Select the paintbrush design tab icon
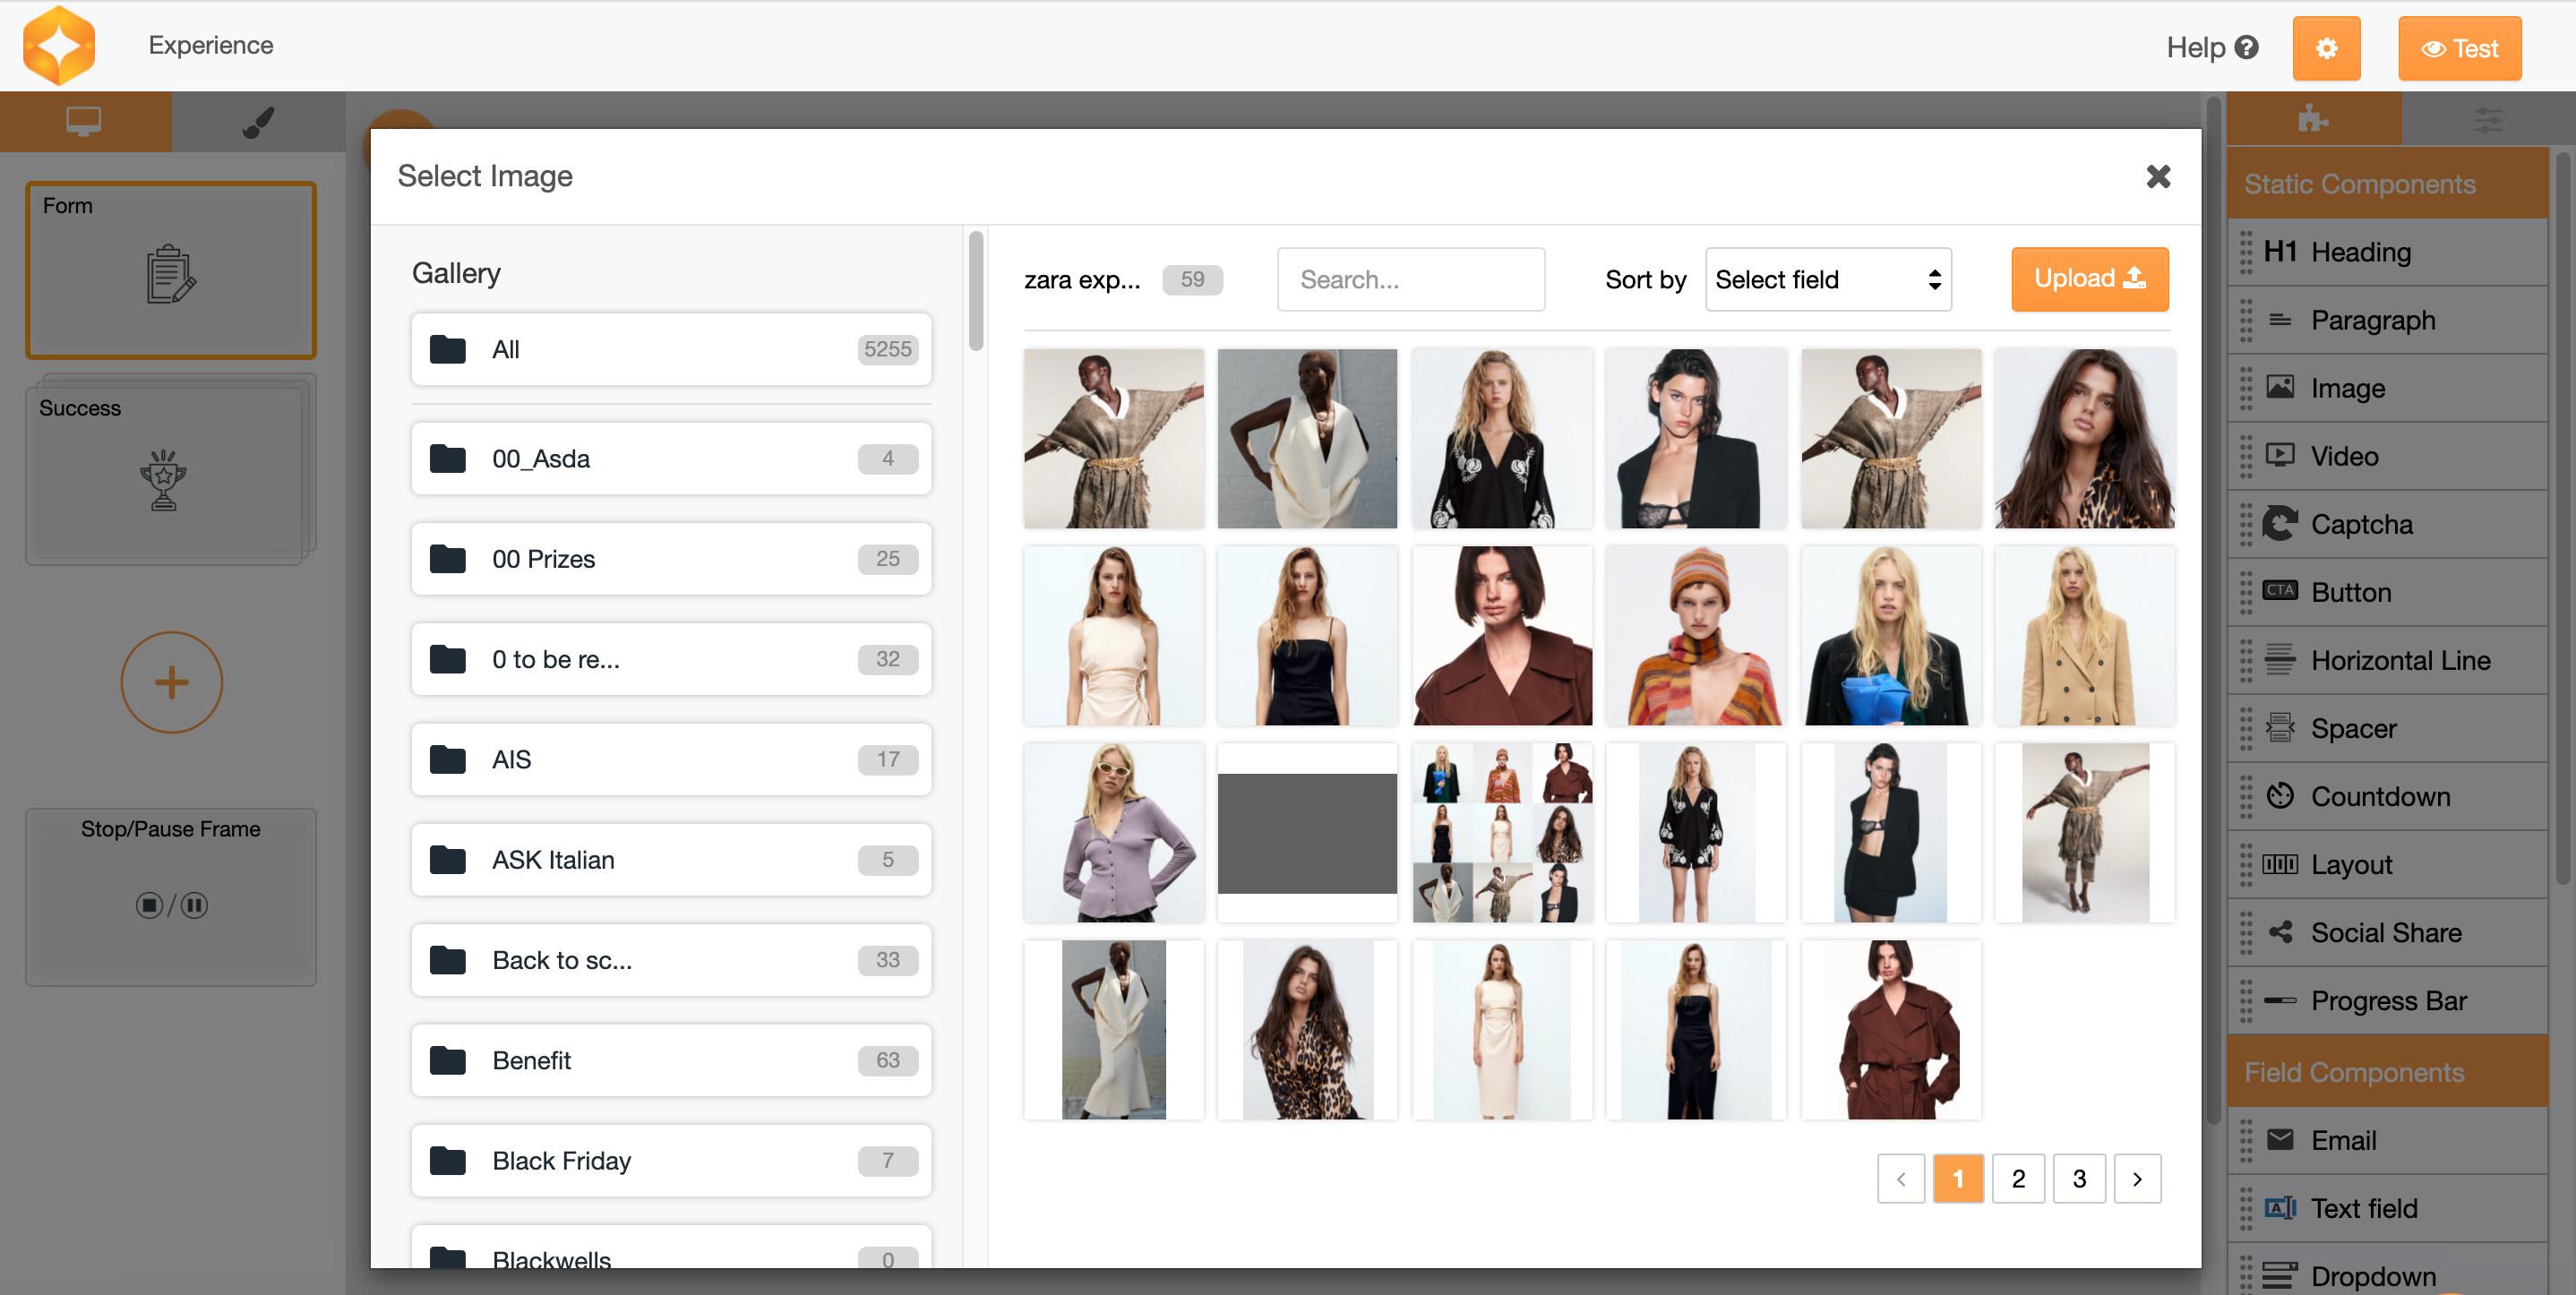2576x1295 pixels. 258,122
